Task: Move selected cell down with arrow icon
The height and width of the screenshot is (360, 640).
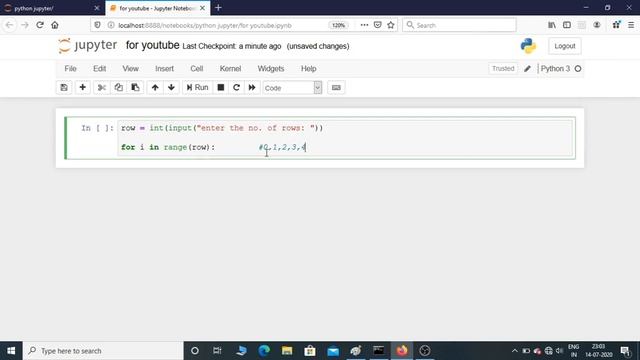Action: pyautogui.click(x=171, y=87)
